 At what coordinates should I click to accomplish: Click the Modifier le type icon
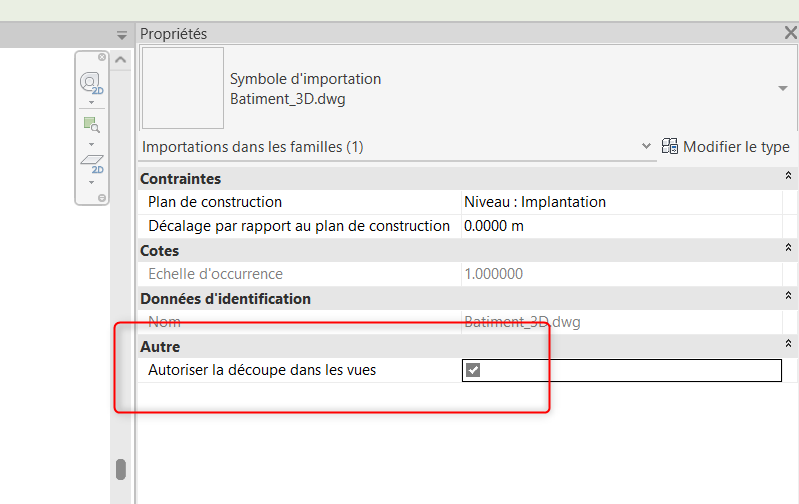pyautogui.click(x=670, y=146)
